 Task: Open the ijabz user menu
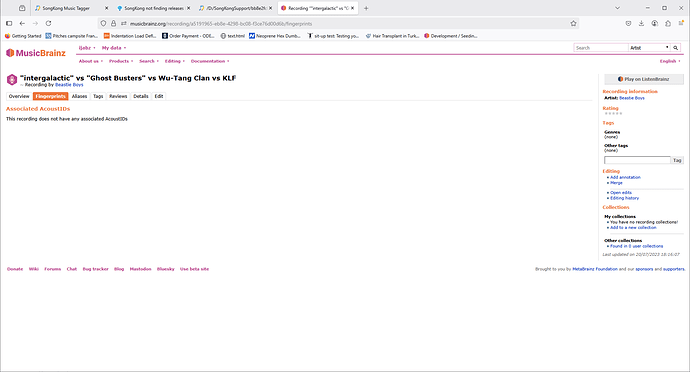coord(87,48)
